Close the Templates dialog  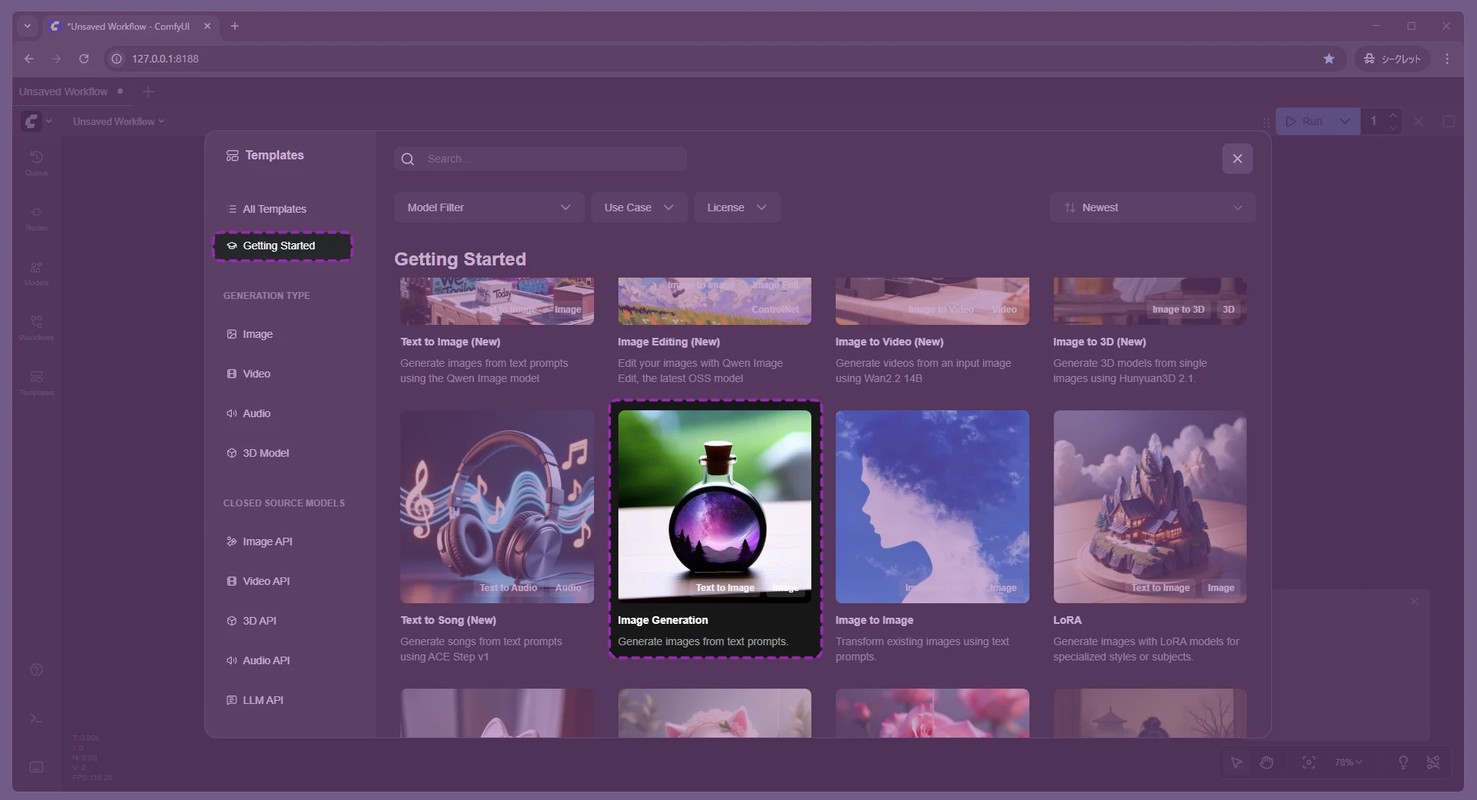[1237, 158]
